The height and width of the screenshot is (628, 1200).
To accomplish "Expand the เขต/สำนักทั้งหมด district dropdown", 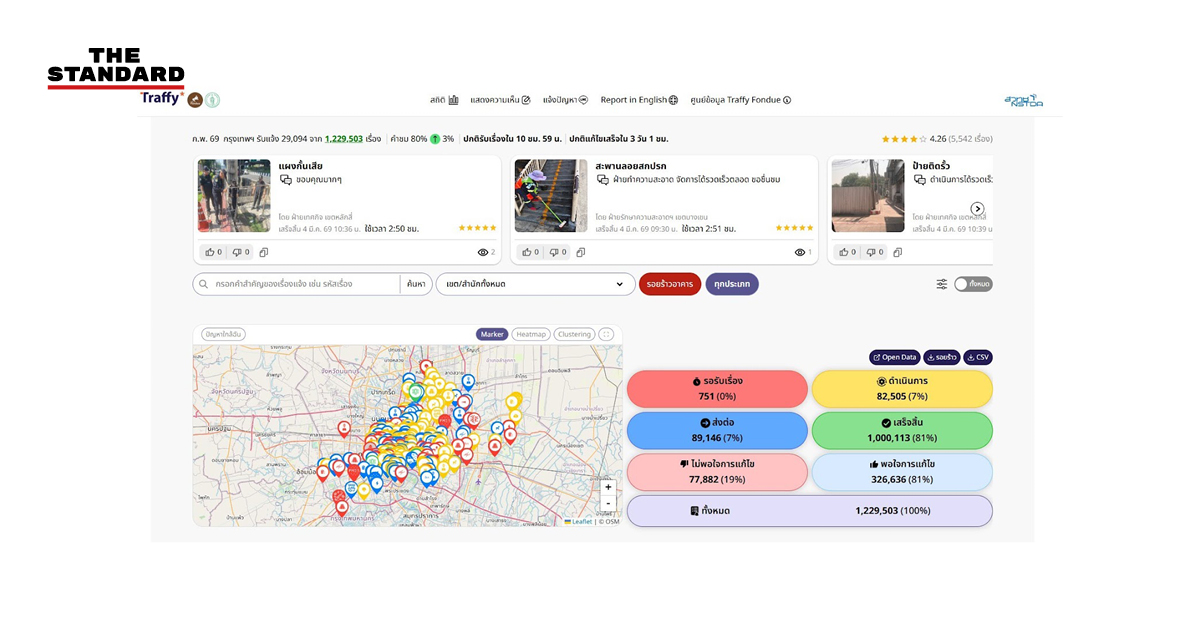I will [535, 284].
